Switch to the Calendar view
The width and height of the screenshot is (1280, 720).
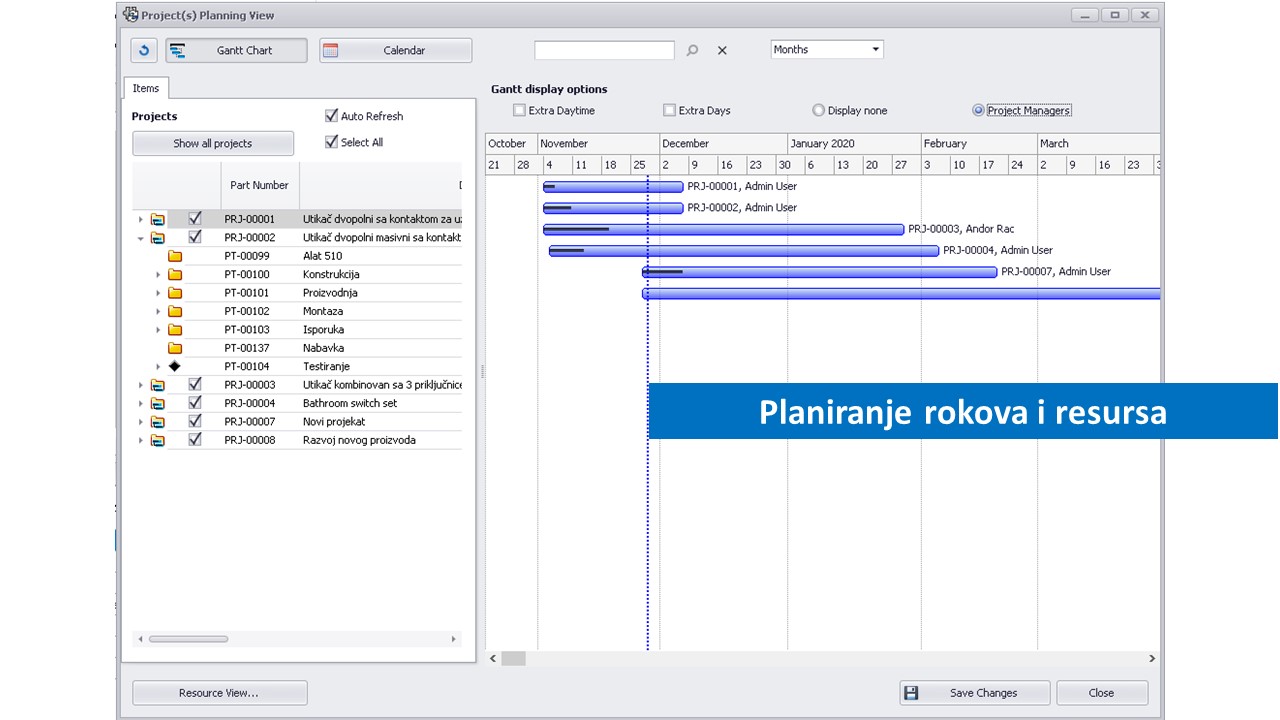[x=395, y=50]
